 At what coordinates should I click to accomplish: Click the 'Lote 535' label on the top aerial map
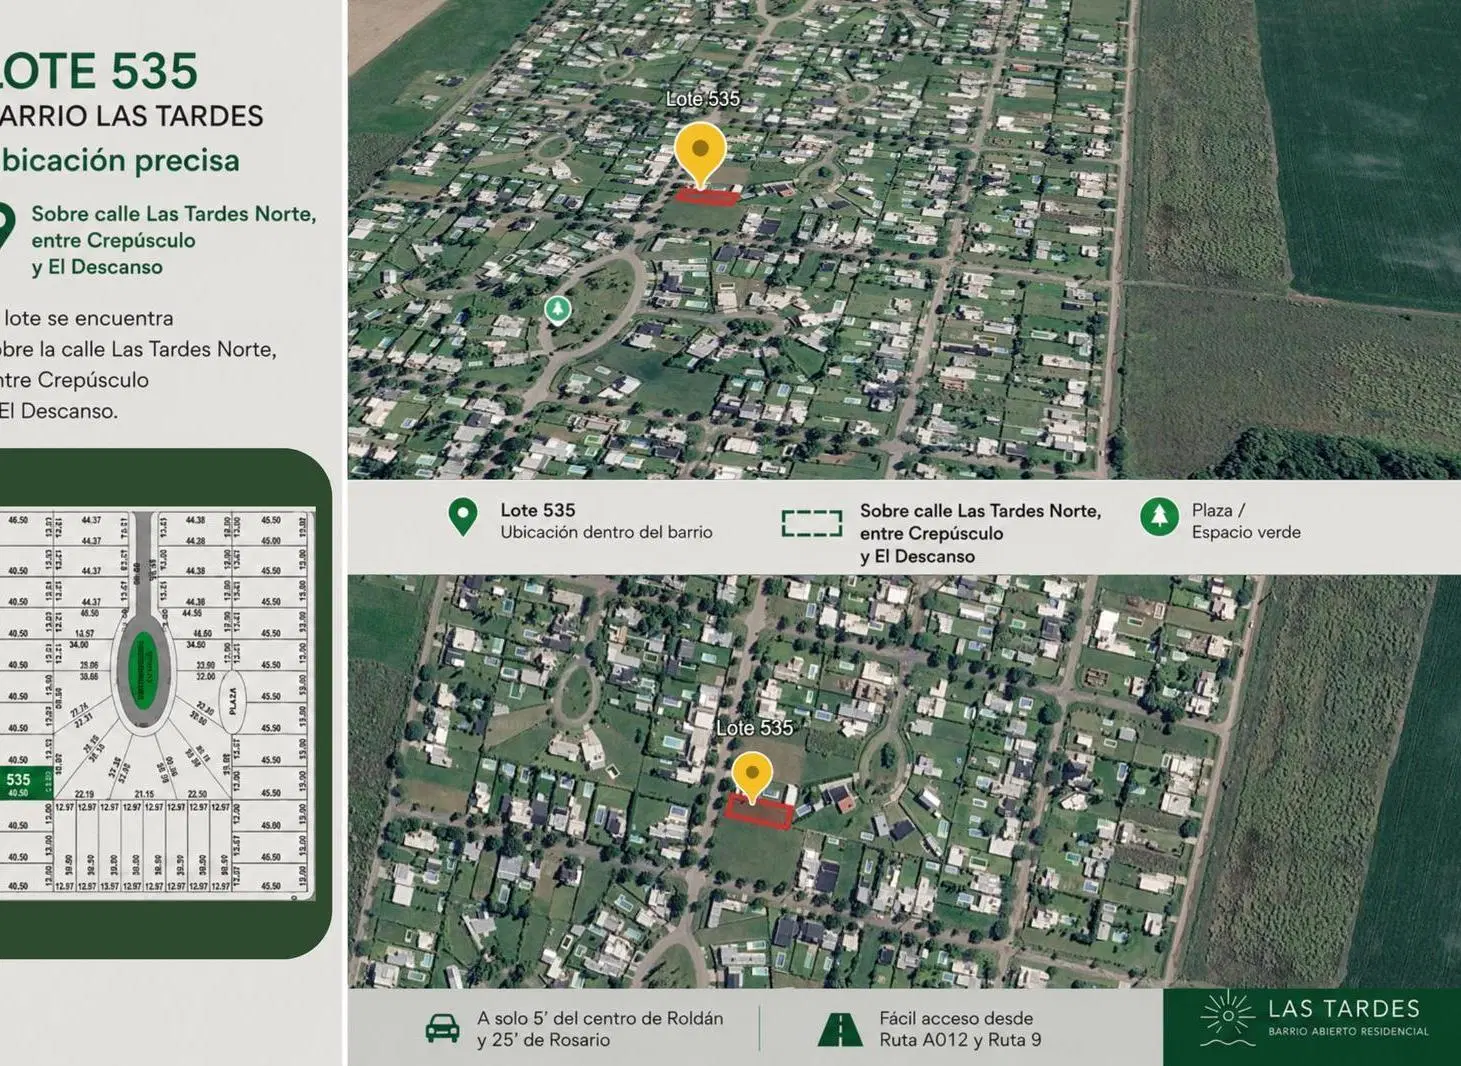(x=703, y=99)
